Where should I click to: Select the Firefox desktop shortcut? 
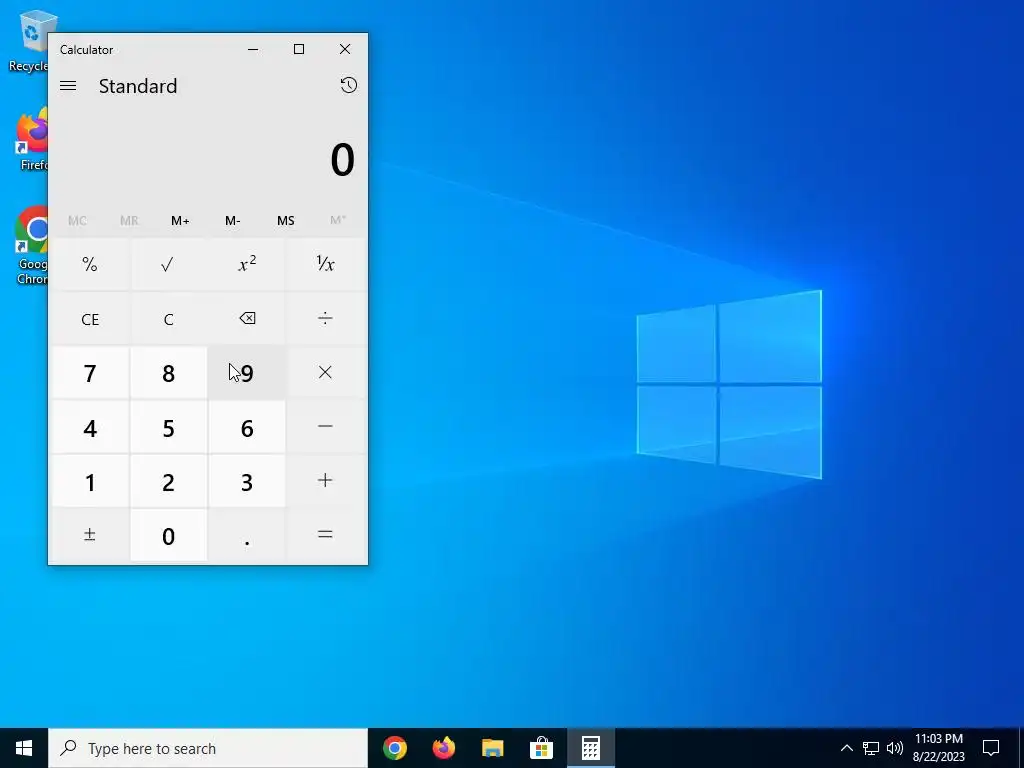coord(31,140)
